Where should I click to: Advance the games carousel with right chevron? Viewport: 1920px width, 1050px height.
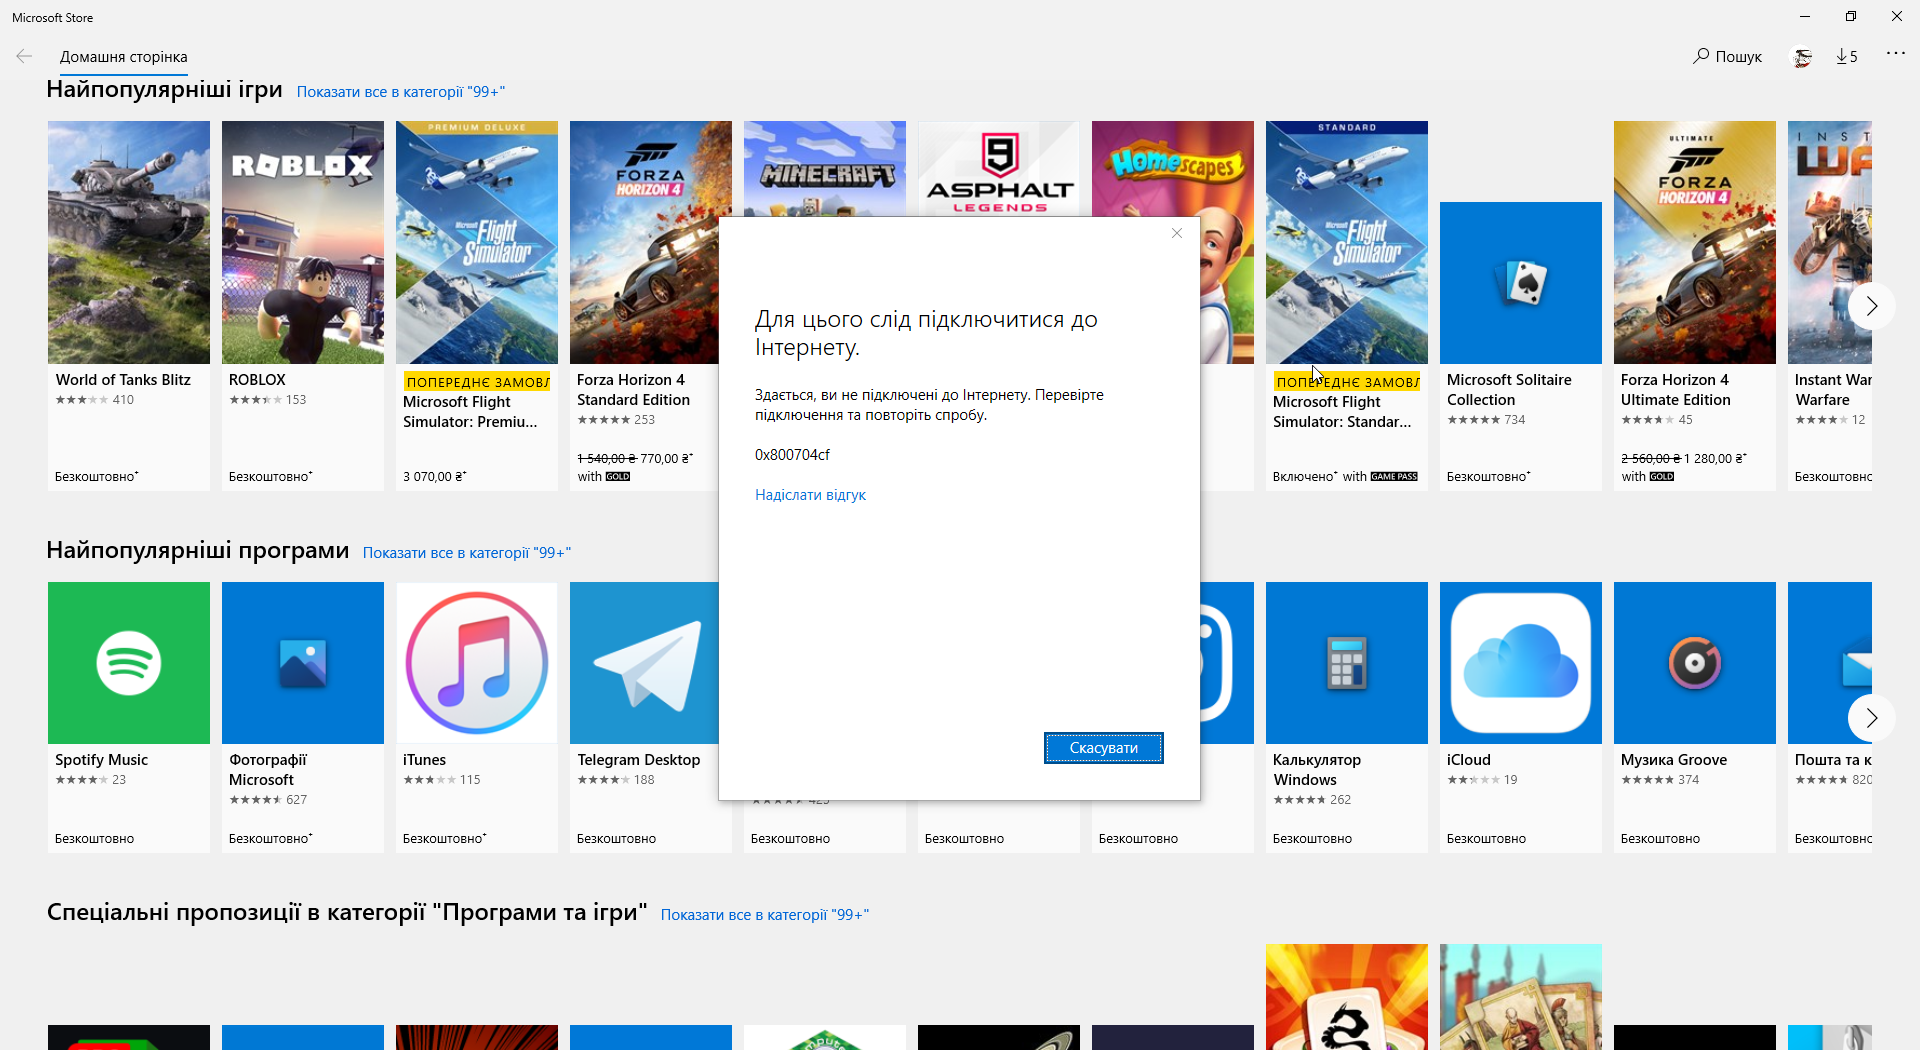point(1872,306)
